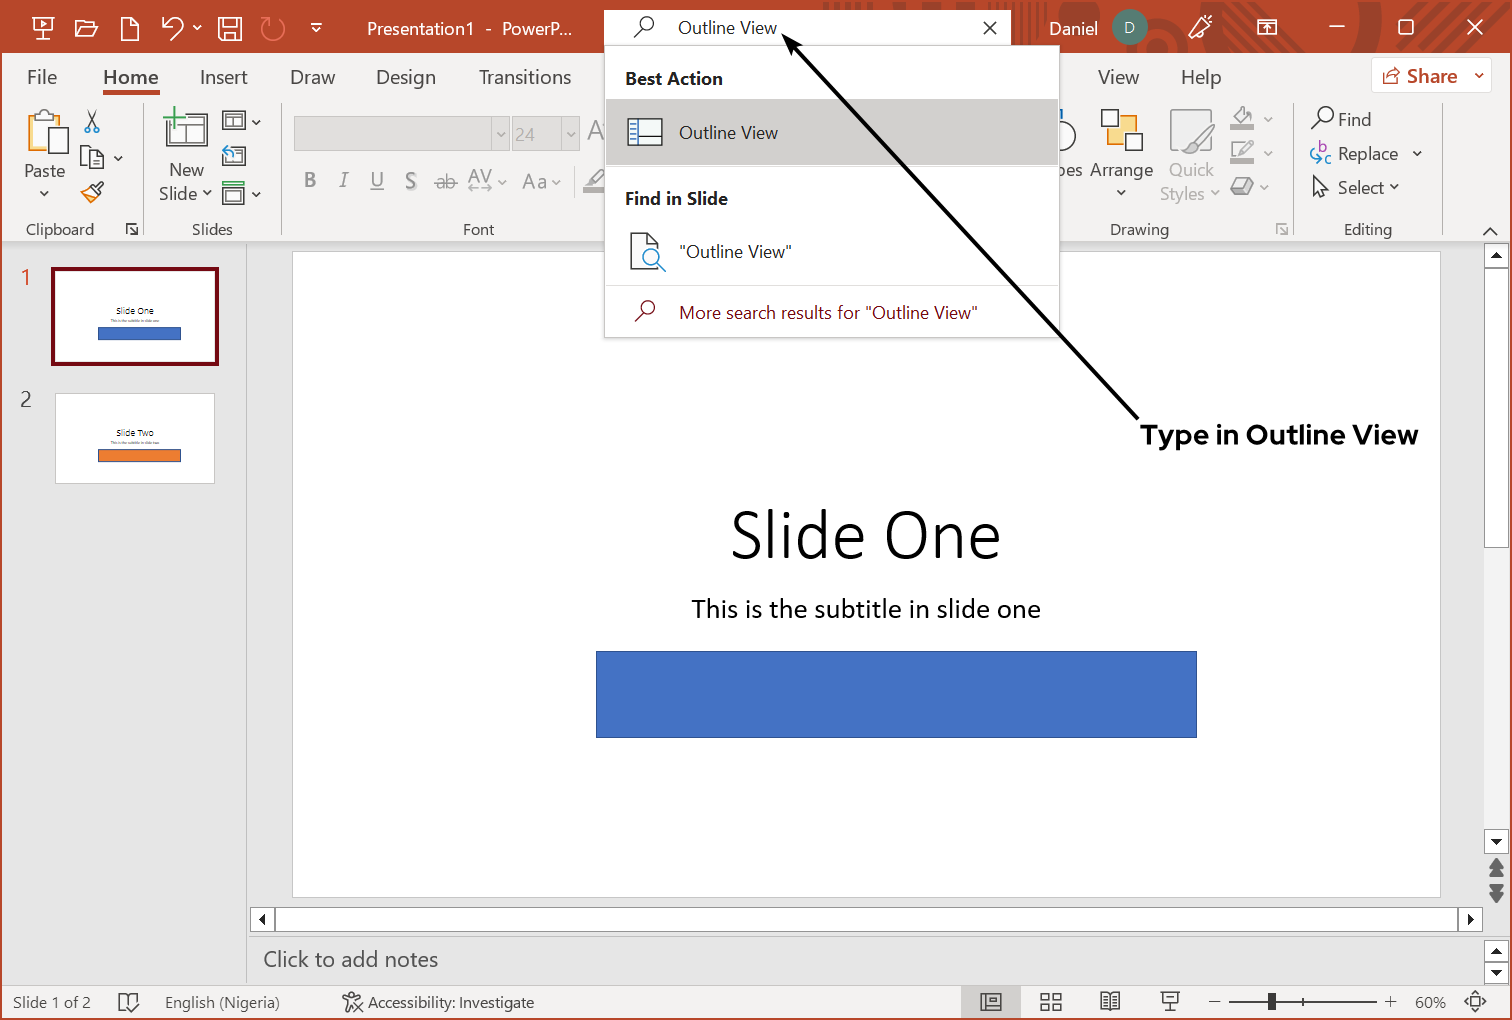Click the Share button
Viewport: 1512px width, 1020px height.
pyautogui.click(x=1430, y=76)
